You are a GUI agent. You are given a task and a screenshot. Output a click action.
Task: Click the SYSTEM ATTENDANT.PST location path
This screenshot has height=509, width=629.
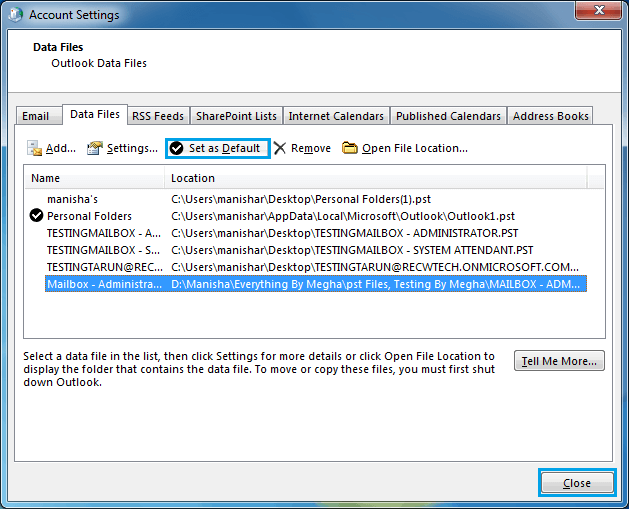click(352, 250)
